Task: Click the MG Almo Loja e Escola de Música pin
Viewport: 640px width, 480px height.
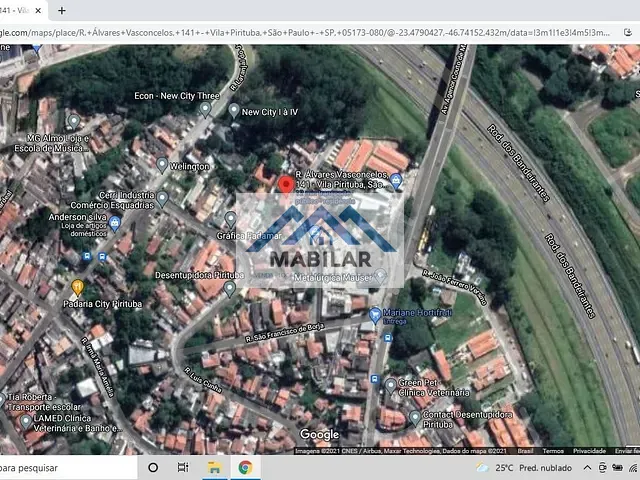Action: [73, 121]
